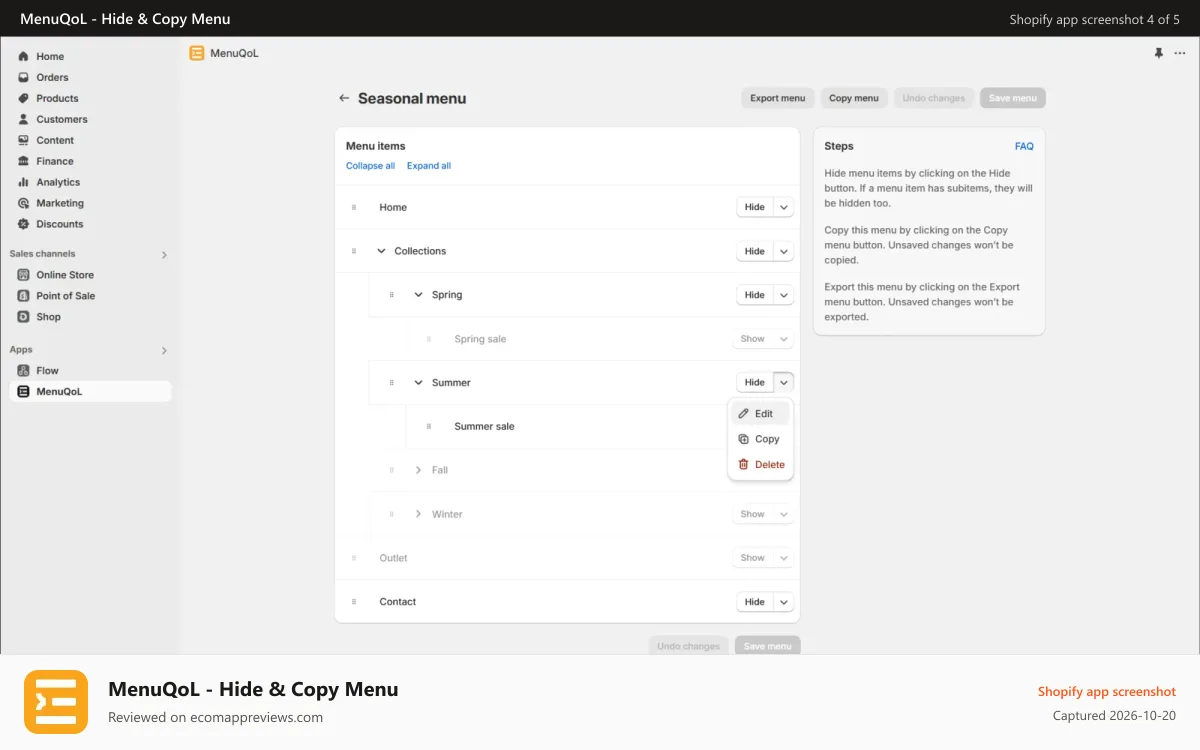1200x750 pixels.
Task: Click the drag handle for Summer sale
Action: pyautogui.click(x=429, y=427)
